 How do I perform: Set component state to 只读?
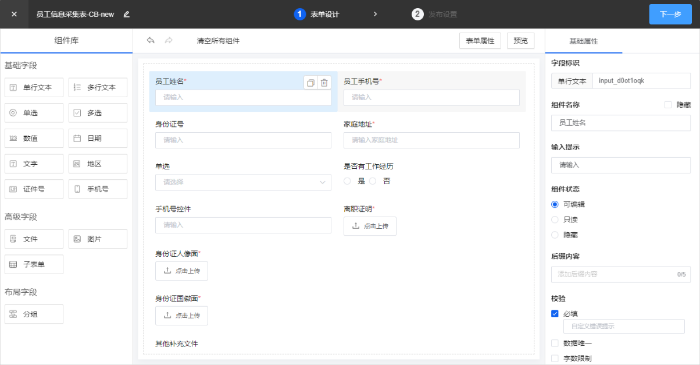(555, 220)
